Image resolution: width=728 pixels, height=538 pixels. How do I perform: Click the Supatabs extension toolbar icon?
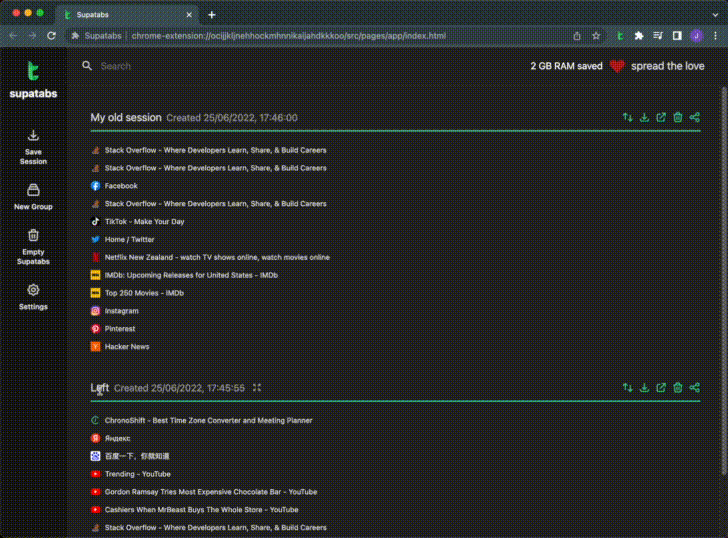coord(620,36)
